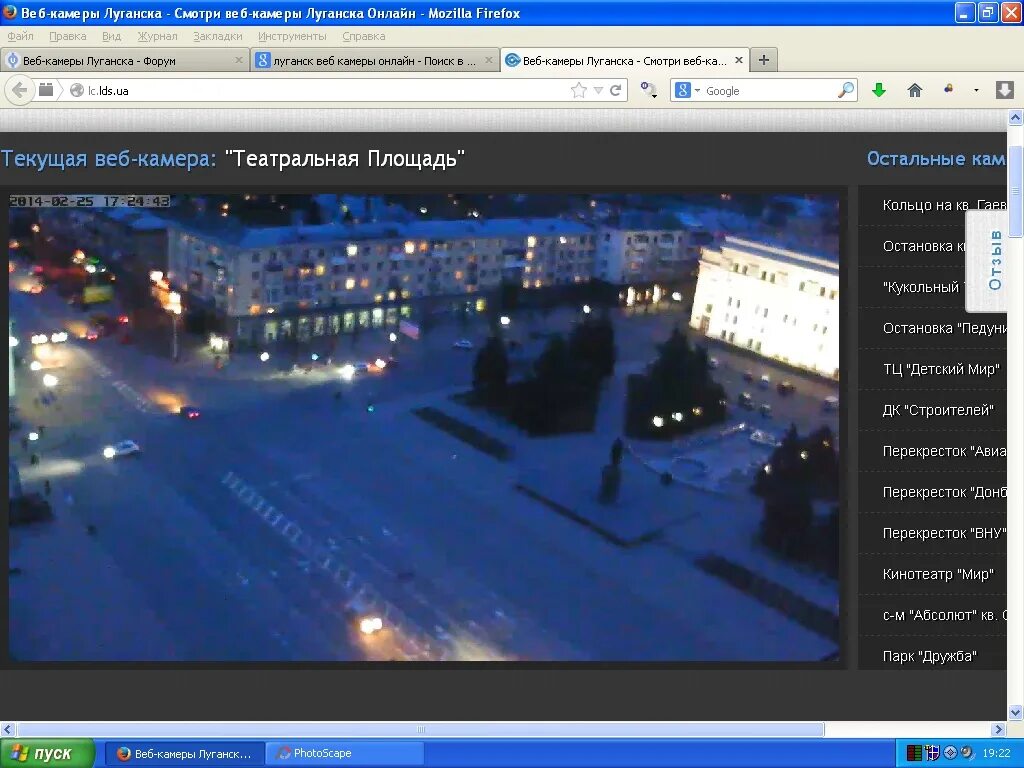Open the history folder icon beside back button
Viewport: 1024px width, 768px height.
click(x=46, y=90)
